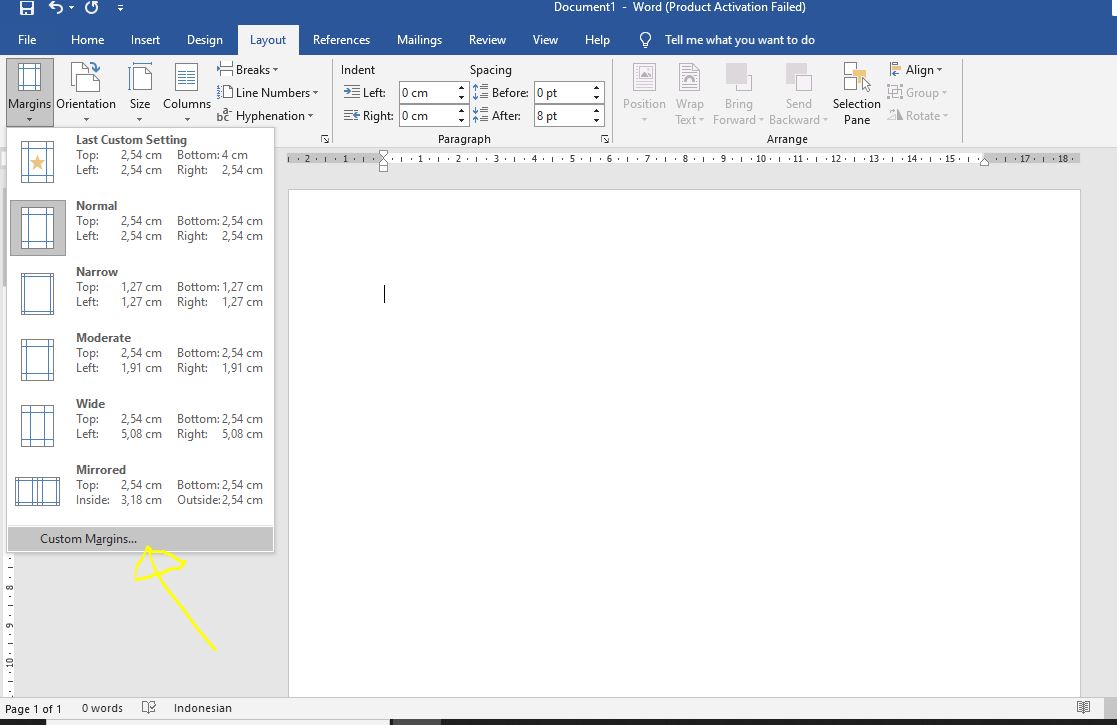Viewport: 1117px width, 725px height.
Task: Open the Orientation options
Action: (86, 90)
